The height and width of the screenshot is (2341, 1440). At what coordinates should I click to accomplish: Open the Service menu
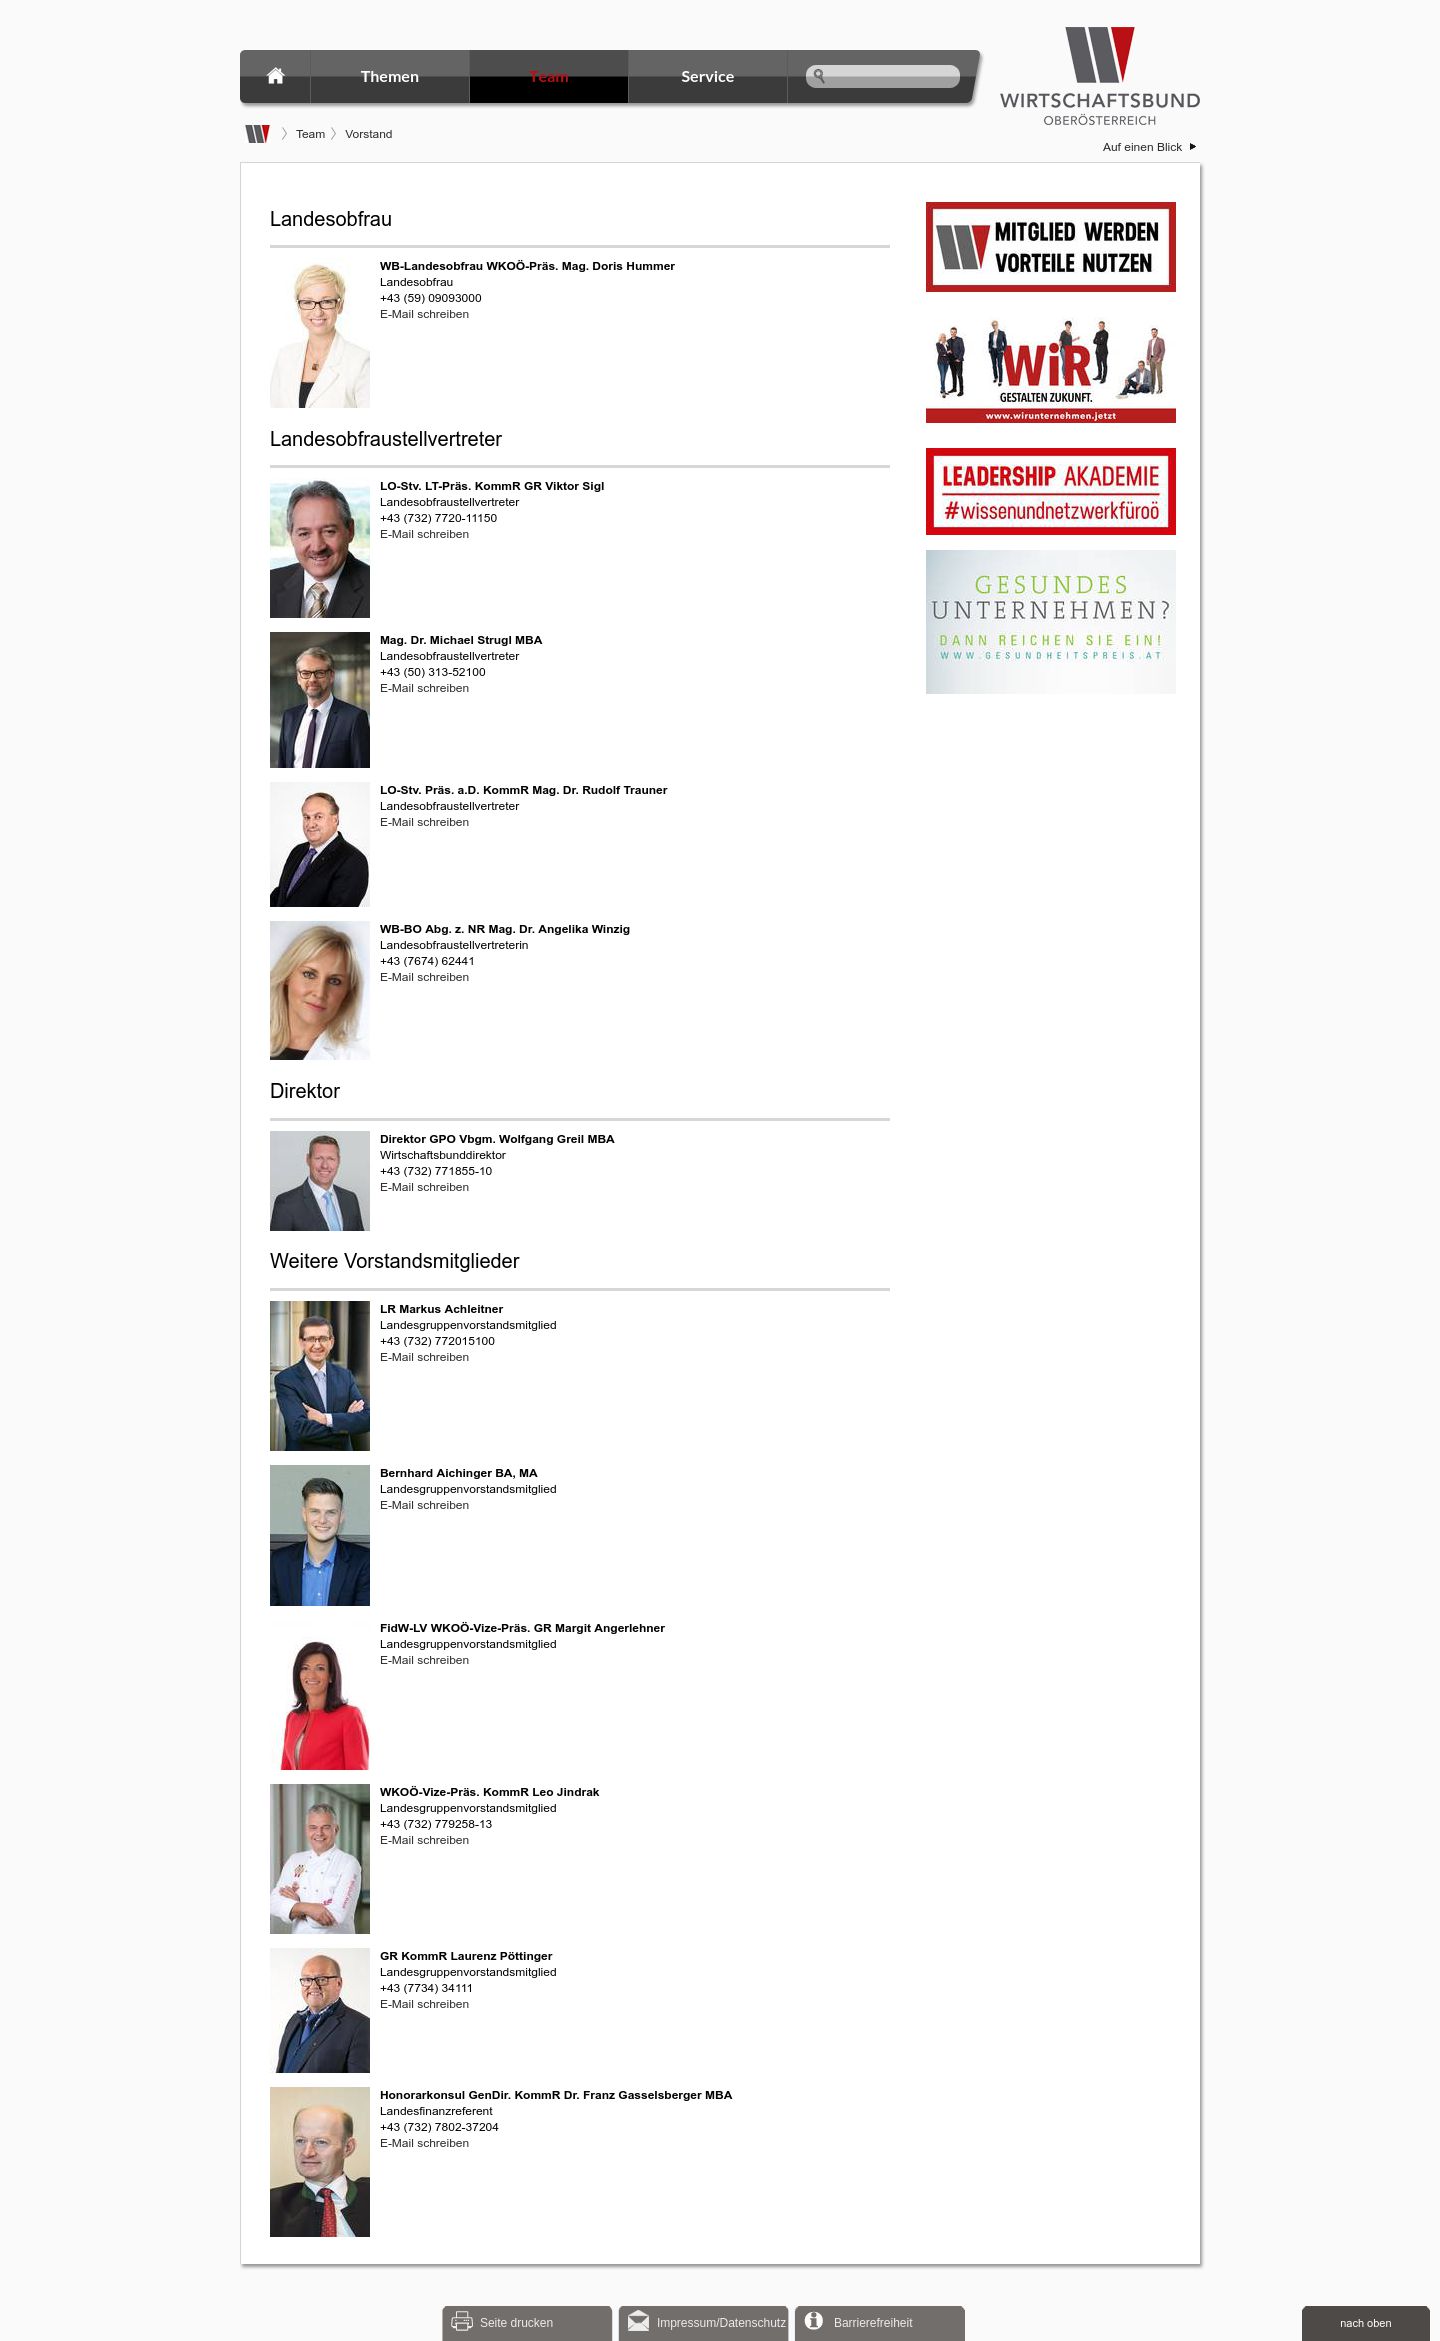coord(708,77)
